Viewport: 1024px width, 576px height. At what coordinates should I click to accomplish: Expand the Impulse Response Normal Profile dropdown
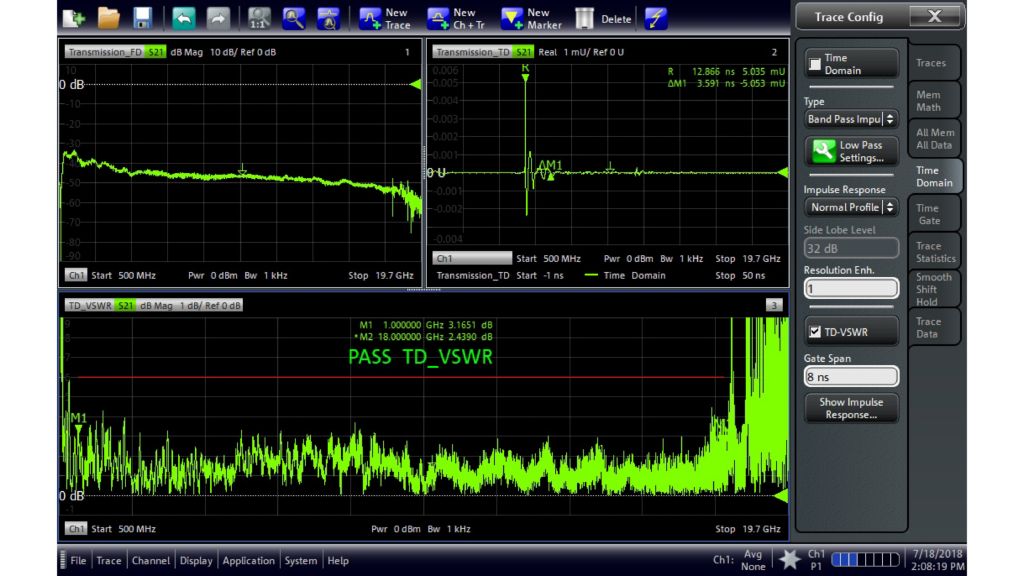[851, 207]
